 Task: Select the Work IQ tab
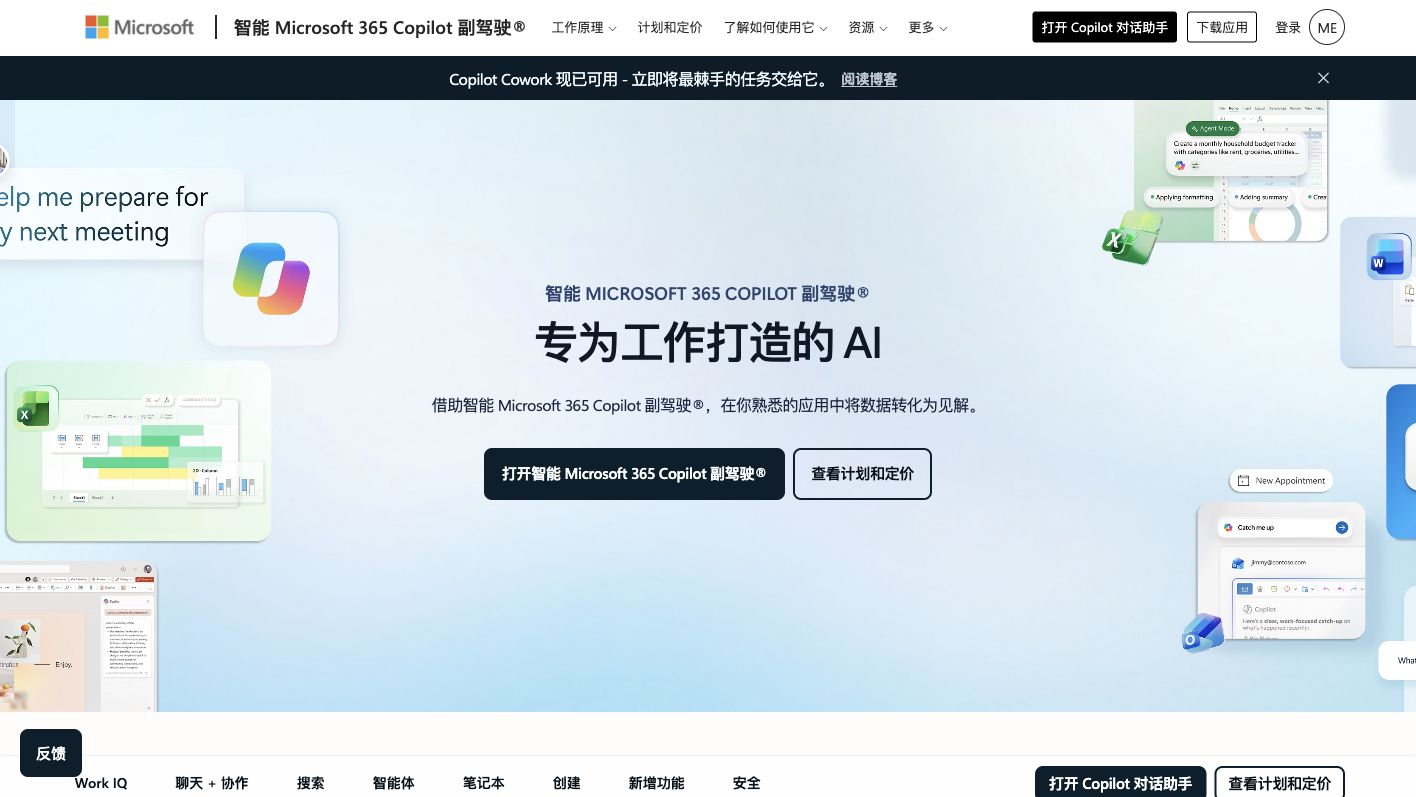[101, 783]
